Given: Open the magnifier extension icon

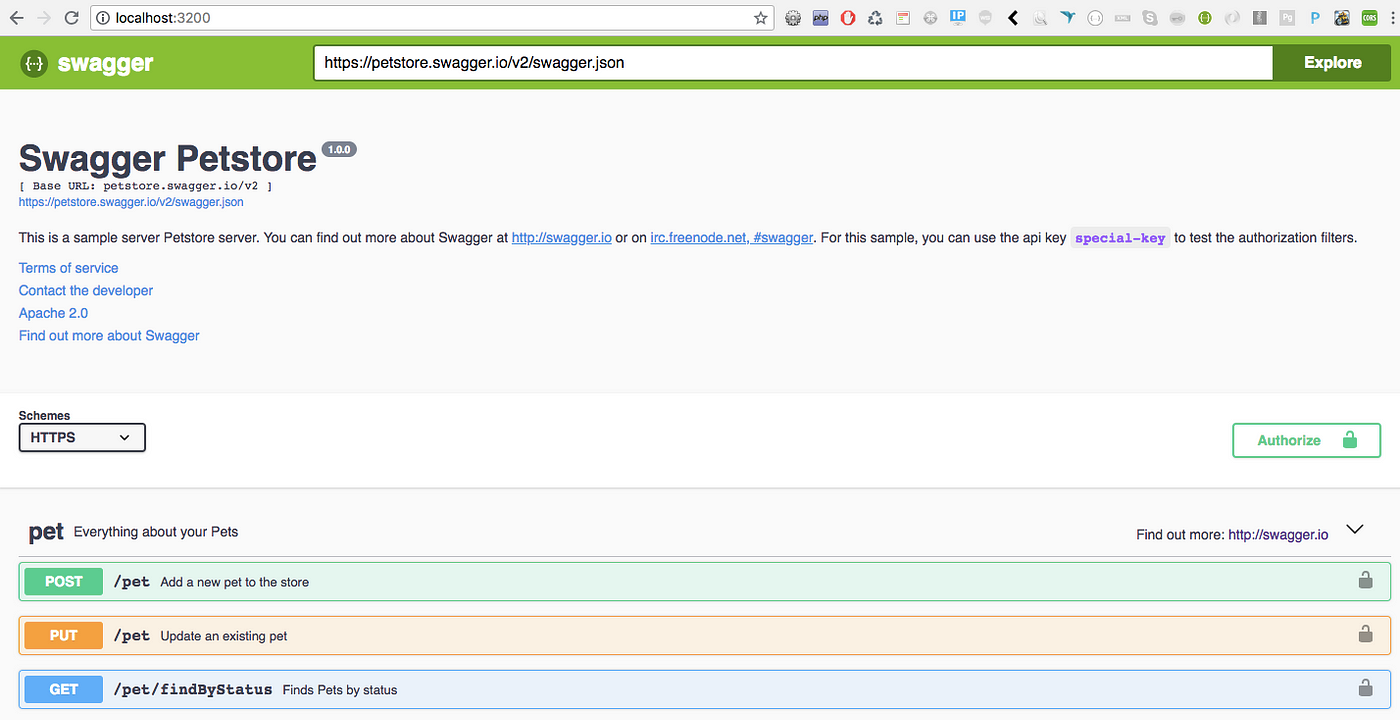Looking at the screenshot, I should pyautogui.click(x=1040, y=18).
